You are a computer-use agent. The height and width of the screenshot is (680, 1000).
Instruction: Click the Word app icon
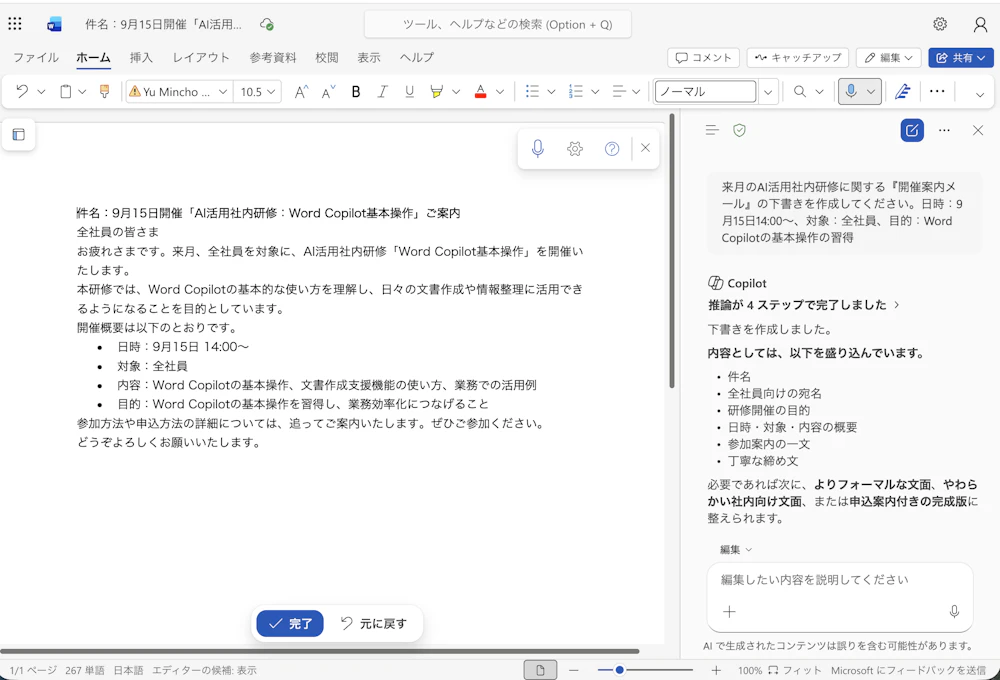(54, 24)
